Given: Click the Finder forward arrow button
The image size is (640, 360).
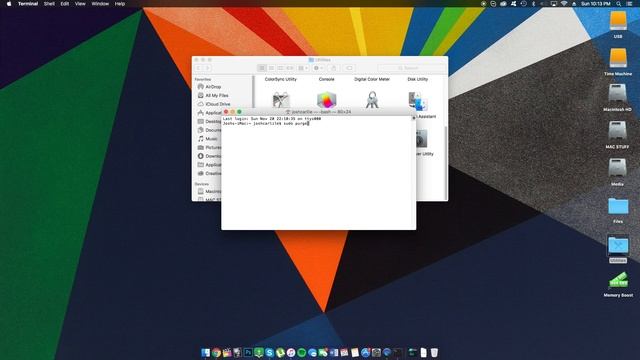Looking at the screenshot, I should tap(207, 68).
